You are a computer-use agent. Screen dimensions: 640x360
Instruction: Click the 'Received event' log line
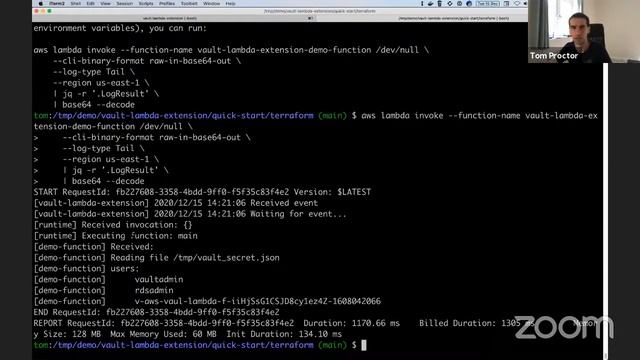pyautogui.click(x=176, y=203)
